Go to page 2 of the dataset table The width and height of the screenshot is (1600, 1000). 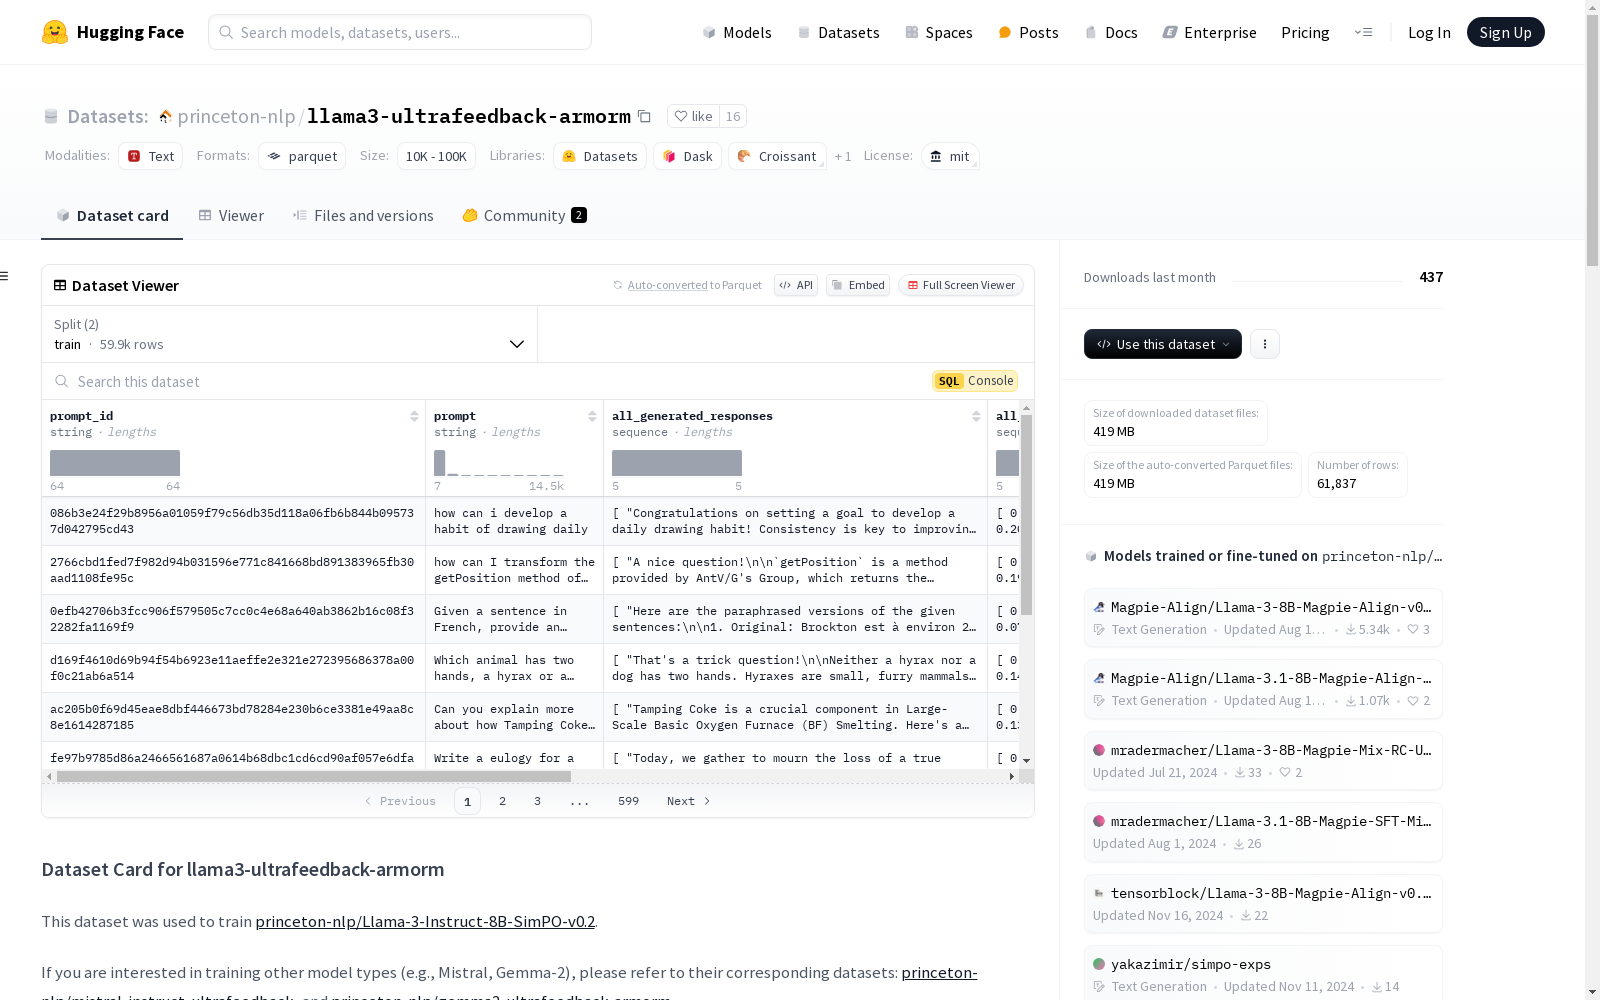(x=502, y=801)
